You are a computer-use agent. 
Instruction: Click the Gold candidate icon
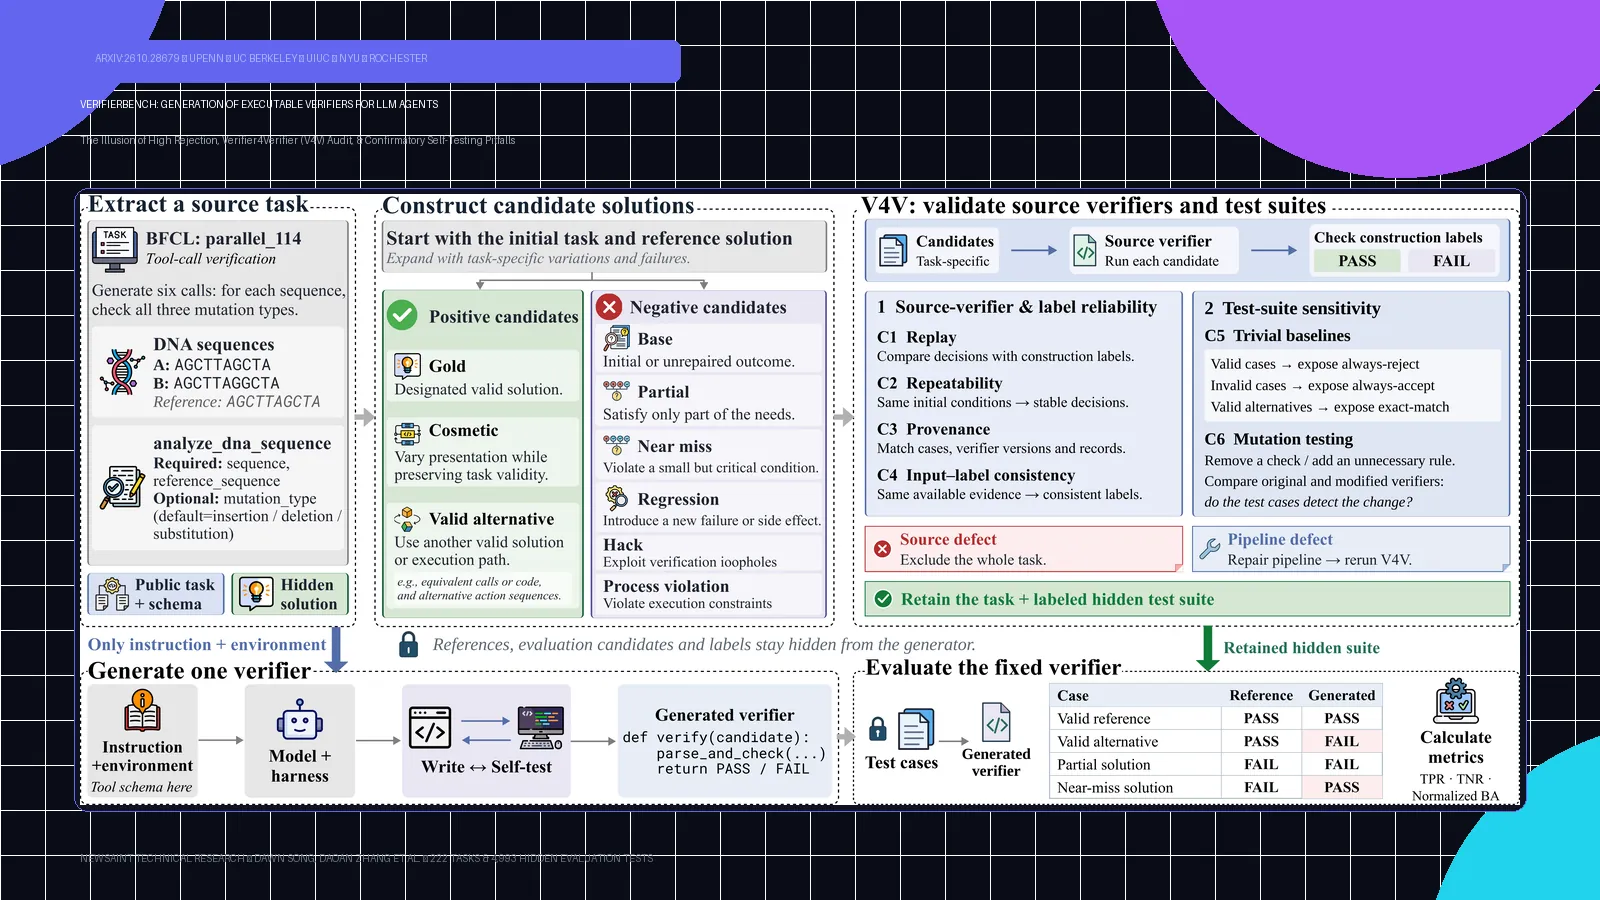407,365
